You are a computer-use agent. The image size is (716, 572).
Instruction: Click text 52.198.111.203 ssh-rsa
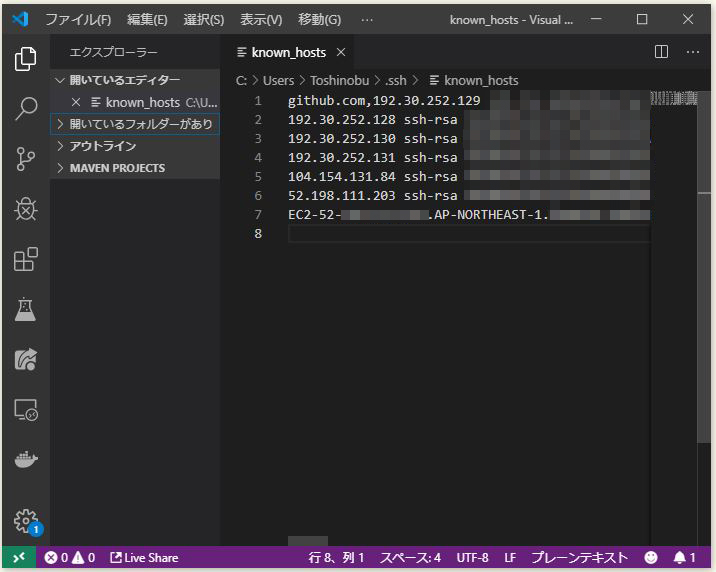point(372,196)
